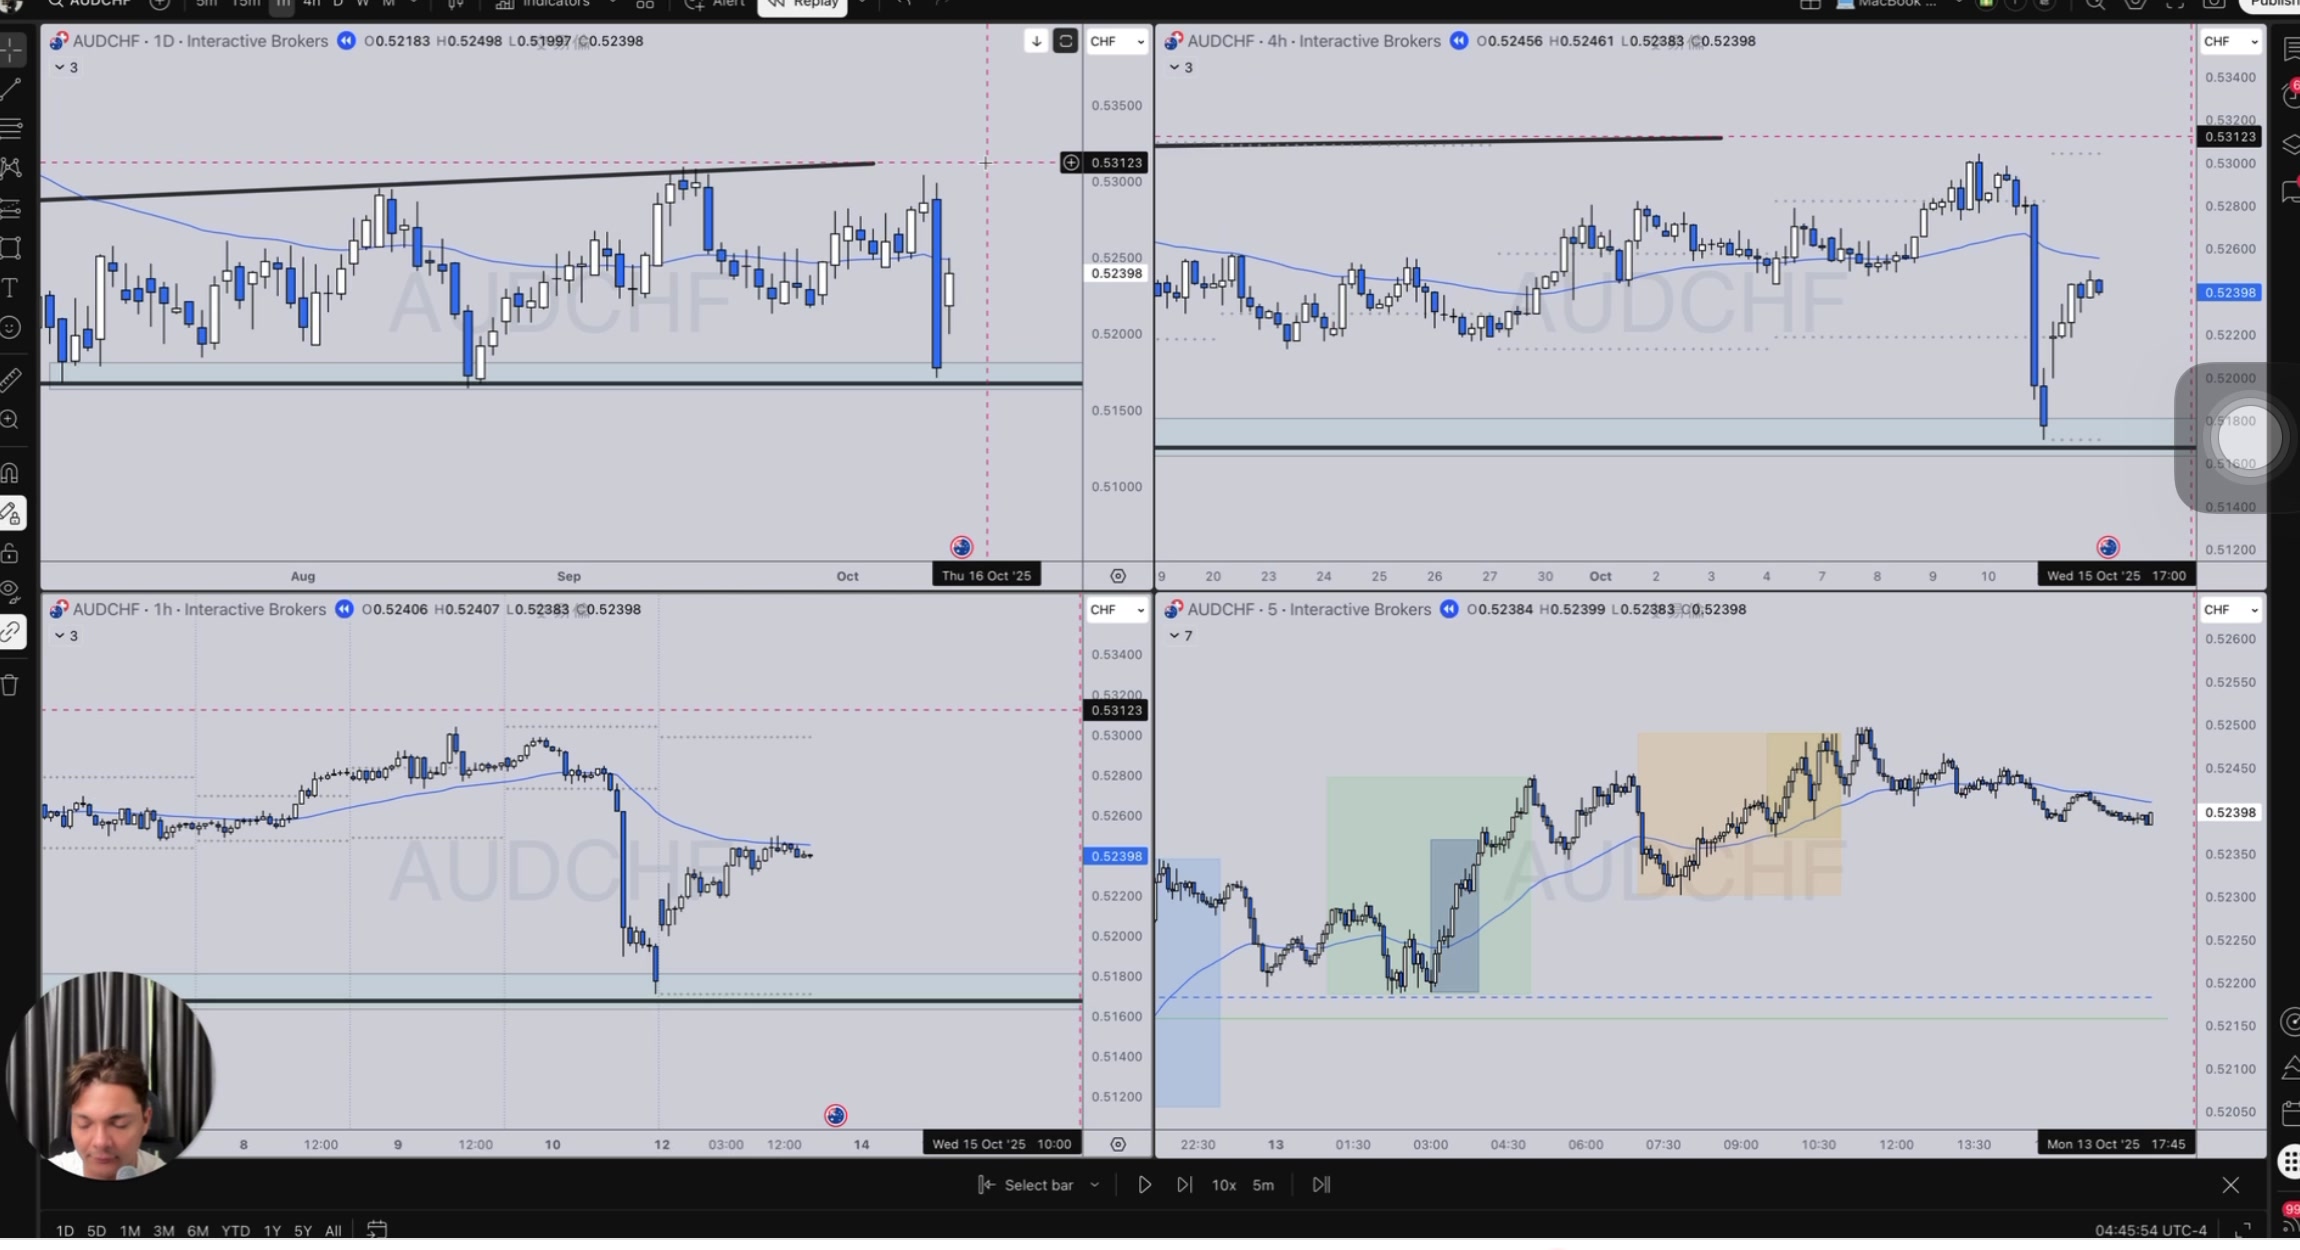Click the 10x replay speed control
This screenshot has width=2300, height=1250.
pos(1222,1185)
